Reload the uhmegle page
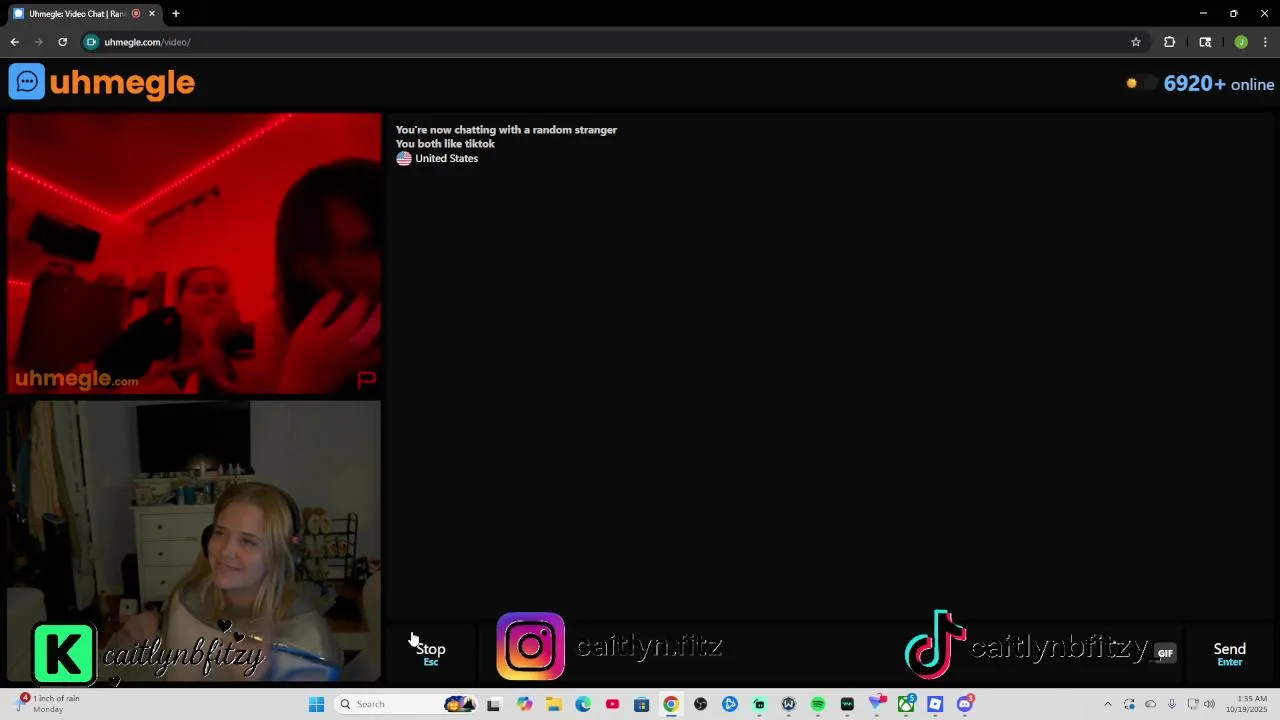 62,42
